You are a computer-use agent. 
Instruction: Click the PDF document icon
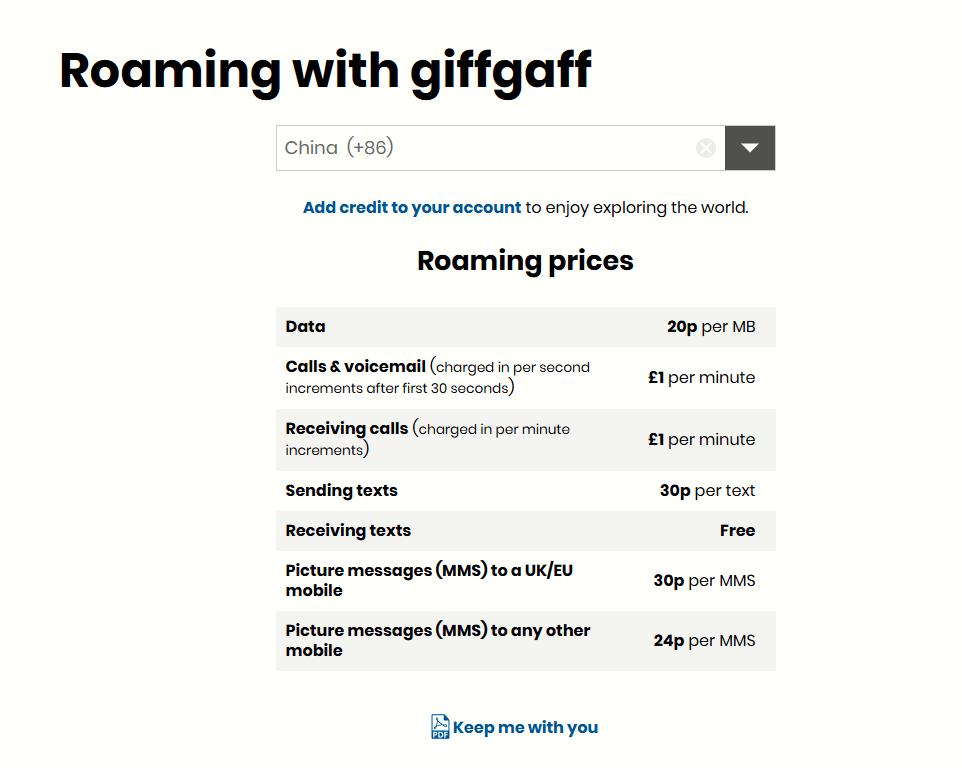(x=440, y=727)
